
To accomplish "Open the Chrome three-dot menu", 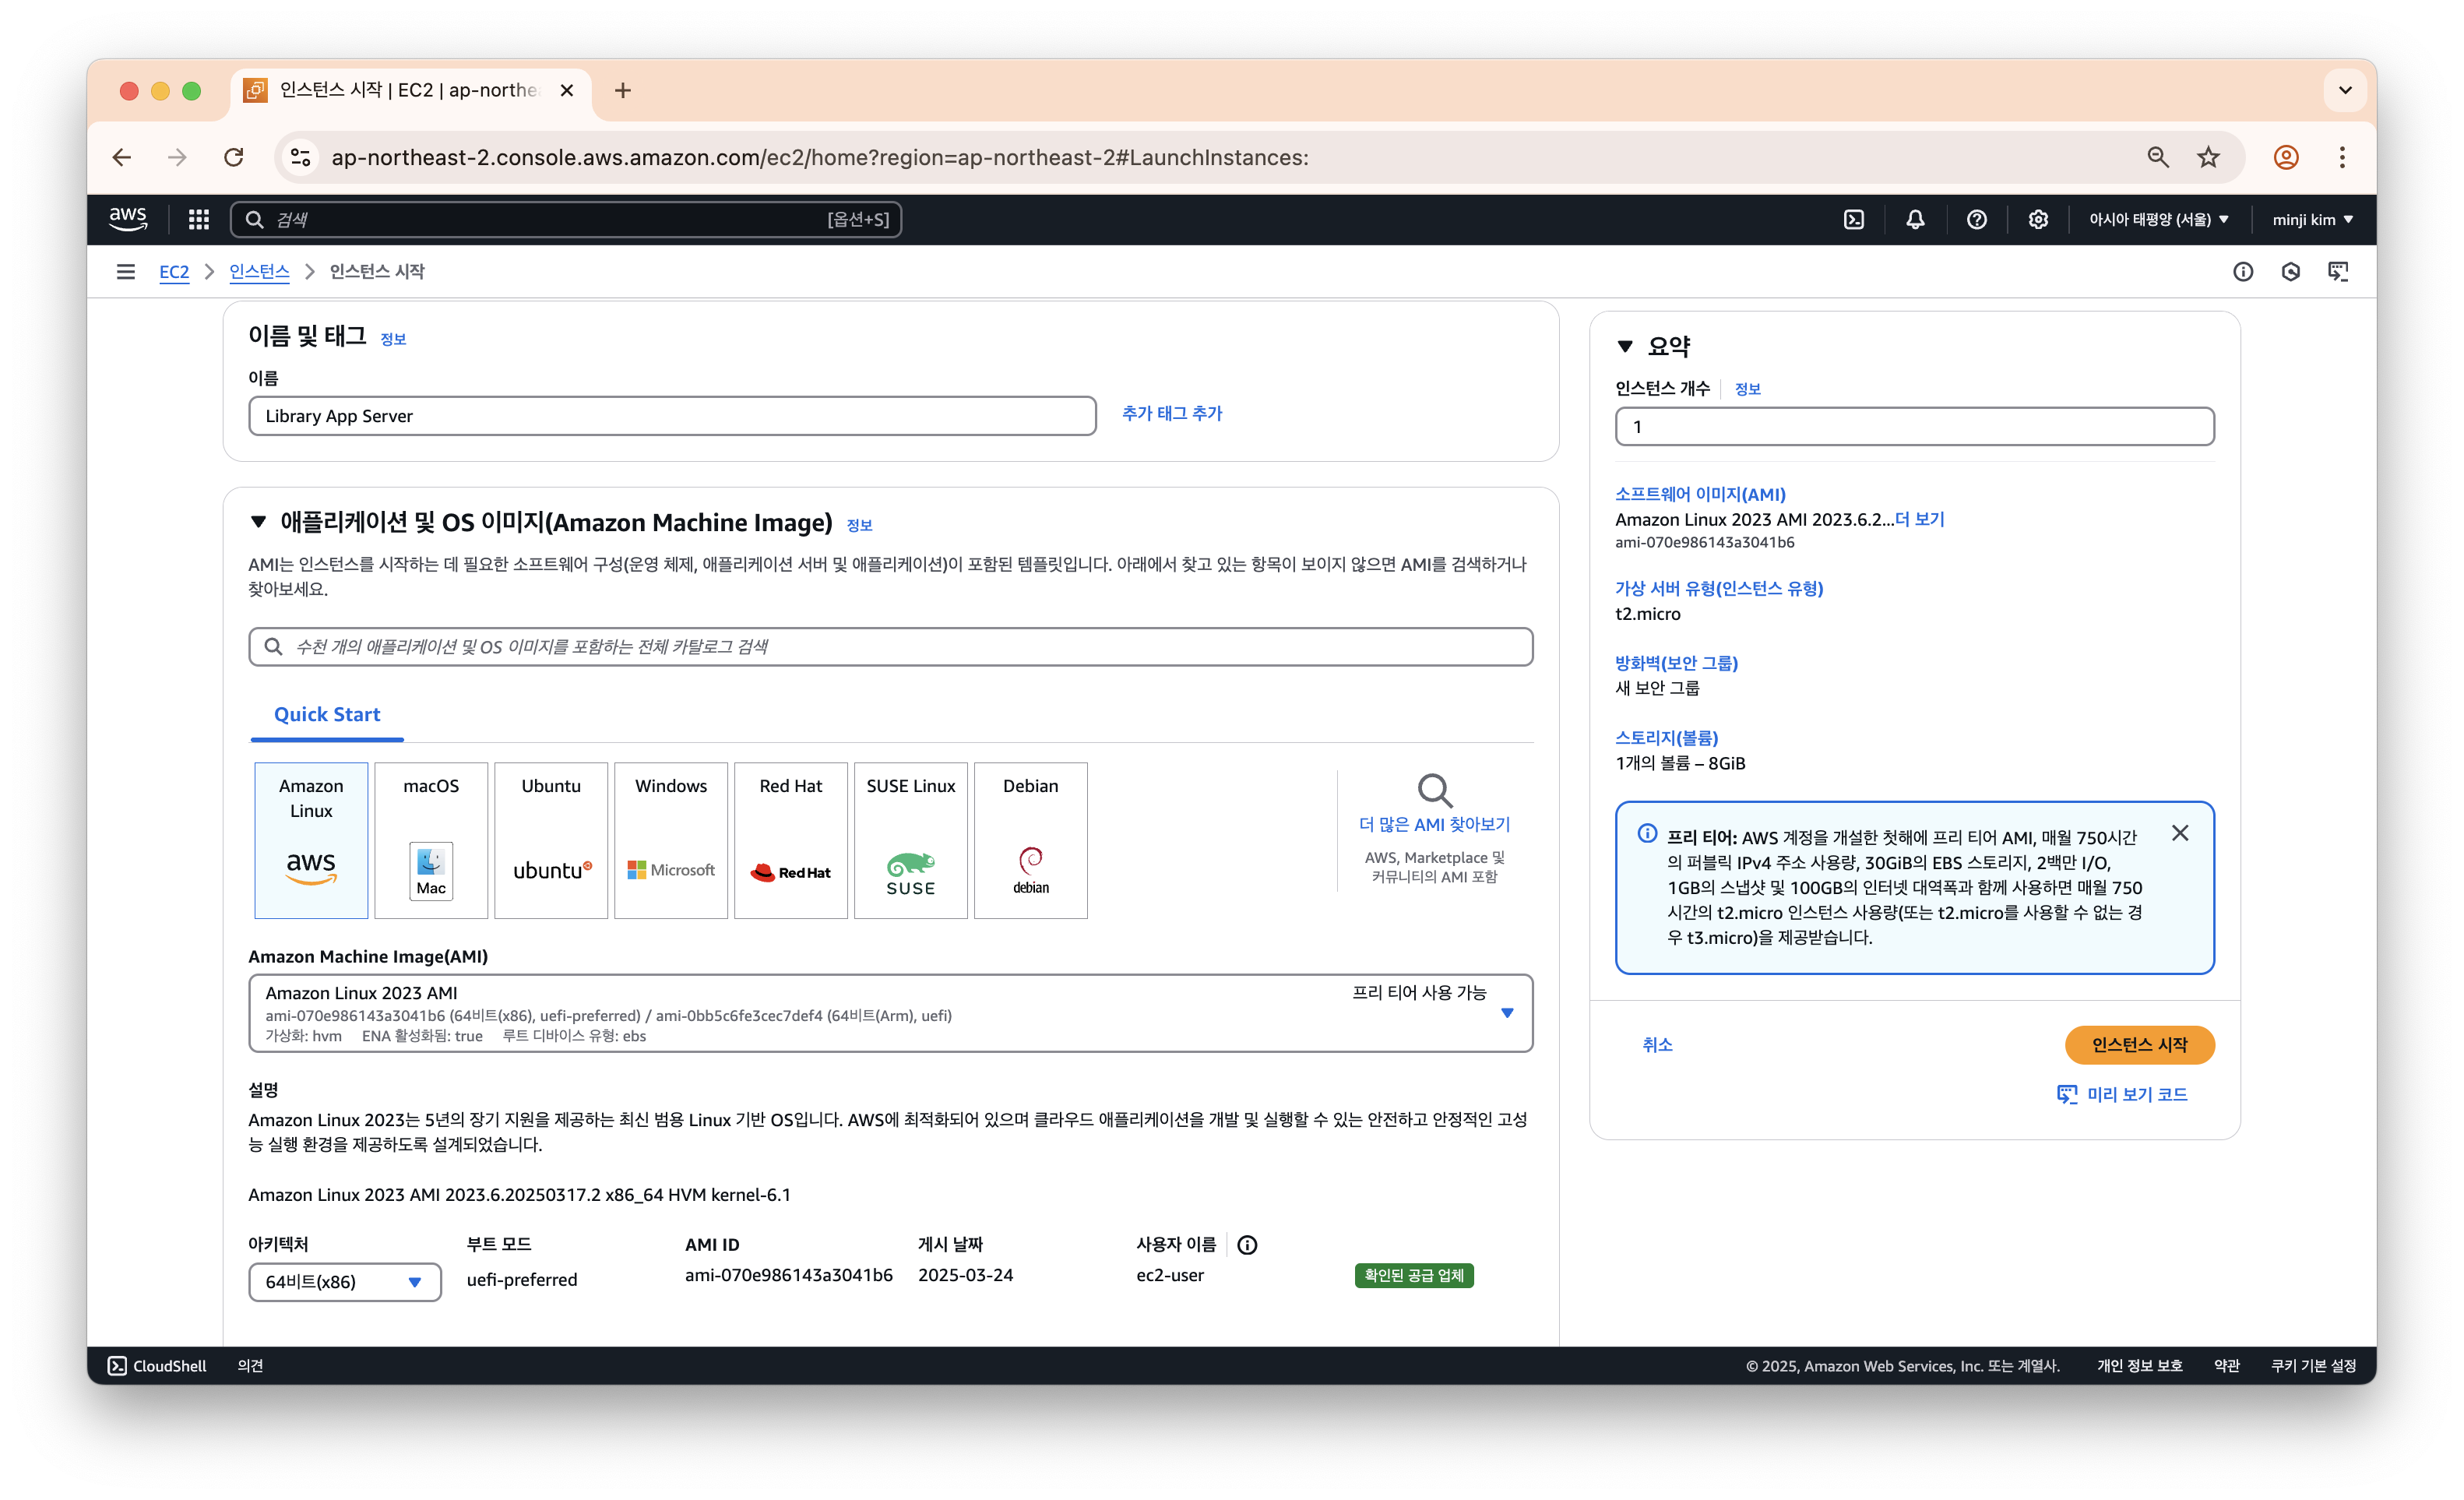I will coord(2342,157).
